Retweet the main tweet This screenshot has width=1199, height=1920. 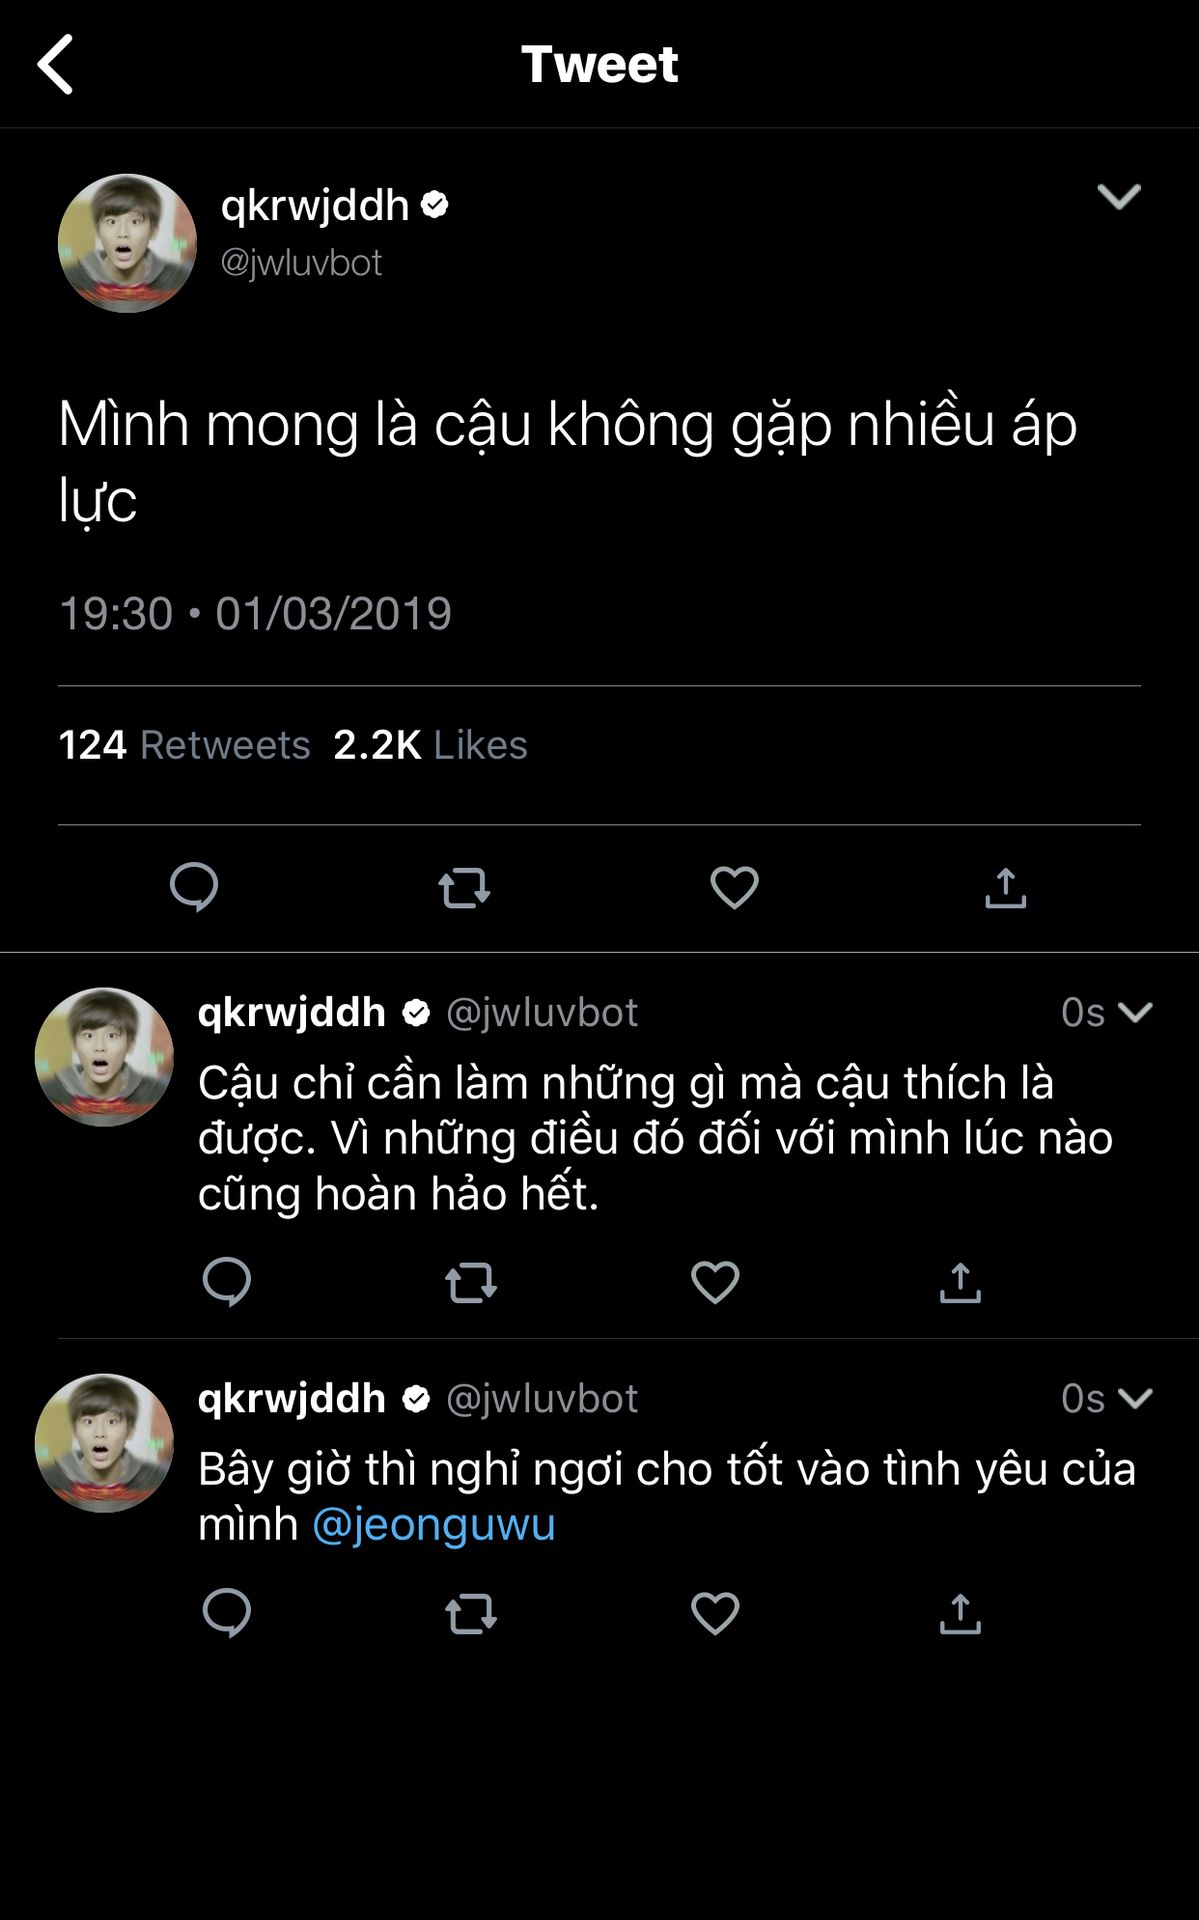pyautogui.click(x=464, y=887)
